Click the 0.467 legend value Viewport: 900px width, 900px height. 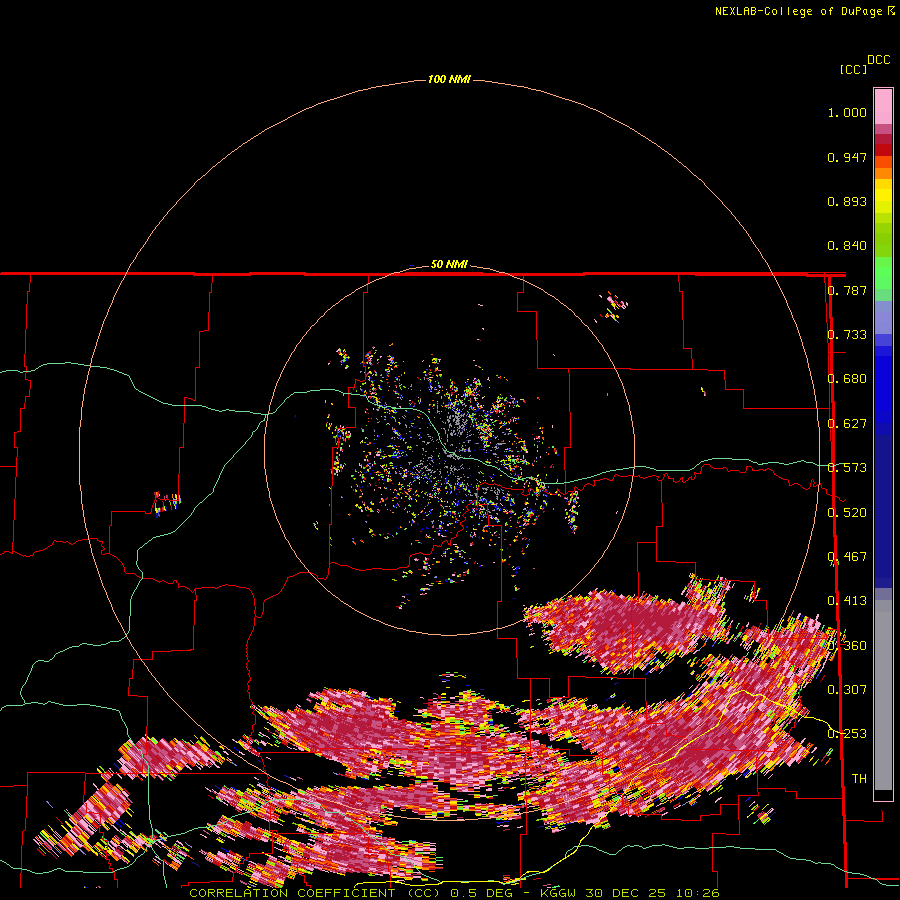click(847, 557)
